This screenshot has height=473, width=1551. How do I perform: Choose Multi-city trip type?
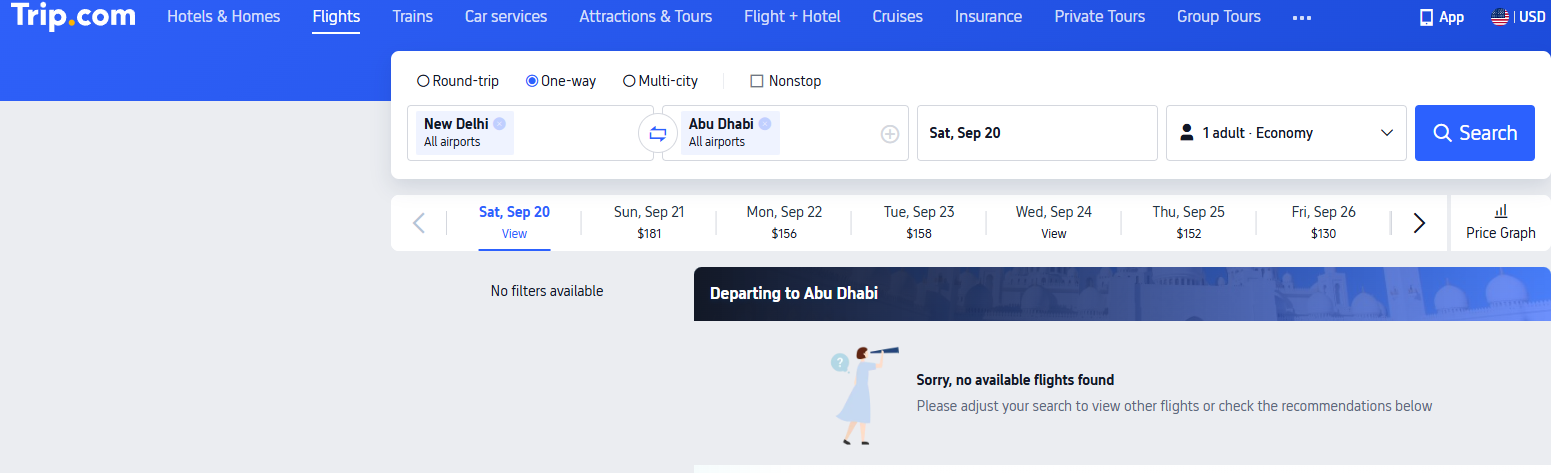629,81
